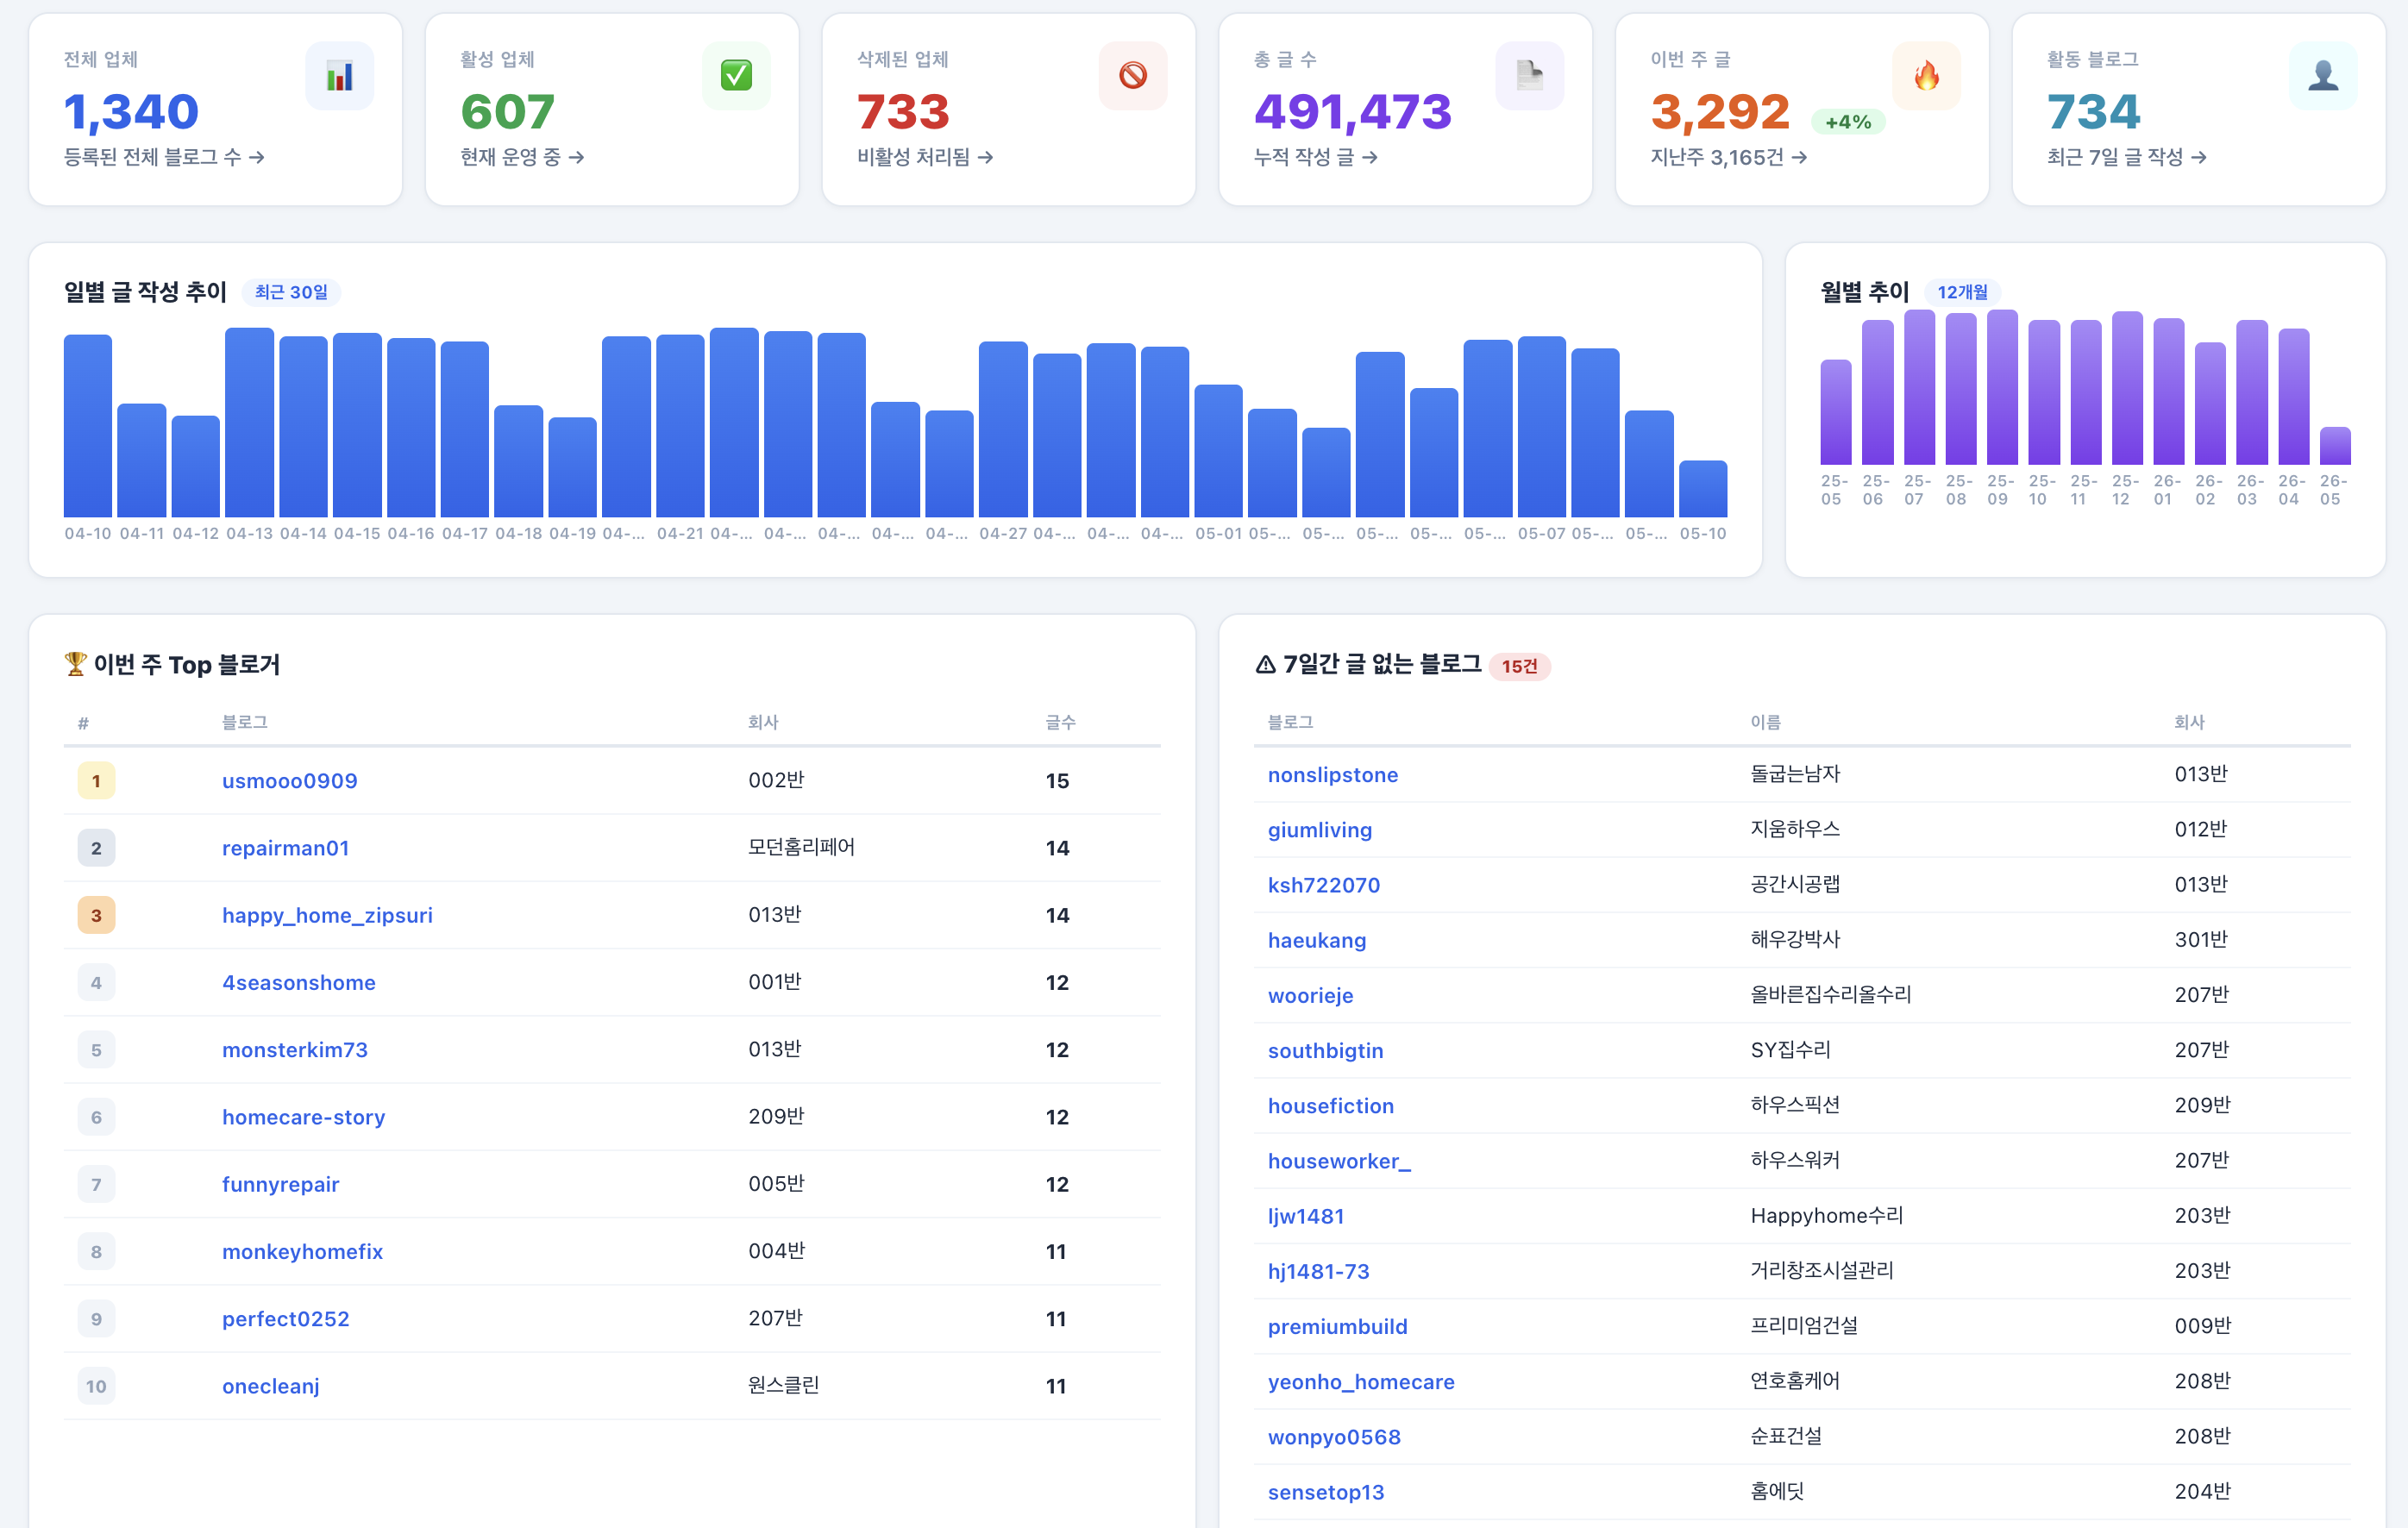Open 최근 7일 글 작성 link

pos(2127,157)
